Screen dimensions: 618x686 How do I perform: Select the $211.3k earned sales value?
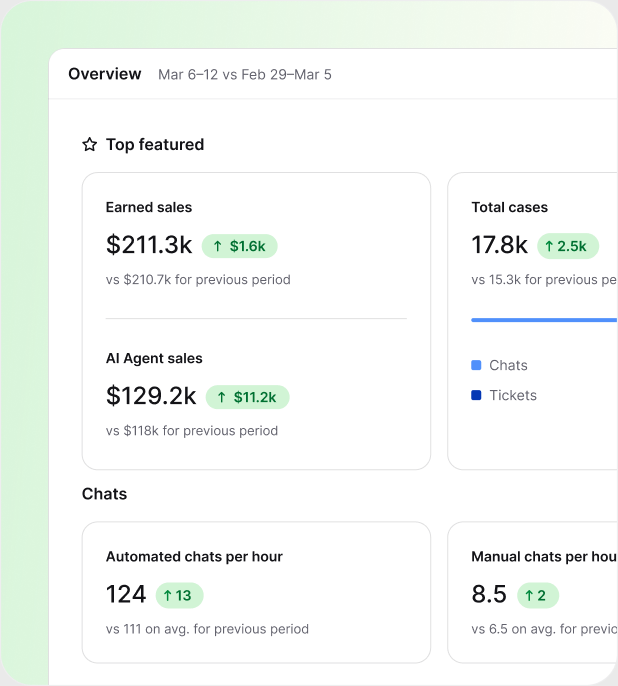(x=149, y=245)
